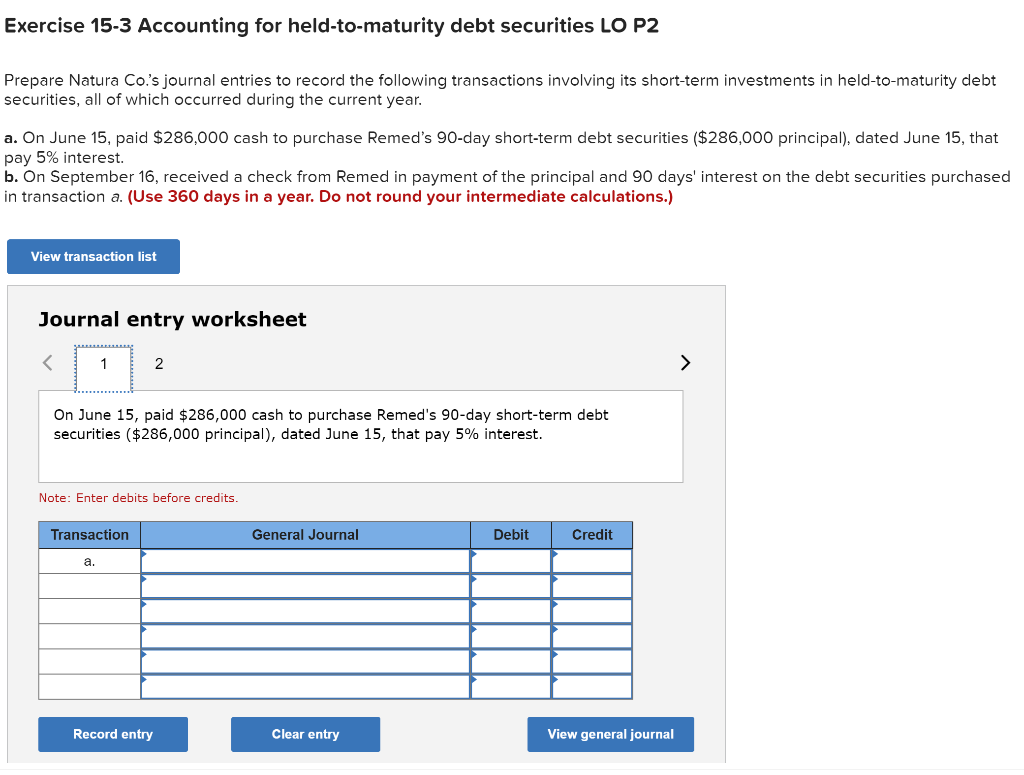The width and height of the screenshot is (1024, 775).
Task: Click the transaction a label cell
Action: click(x=89, y=561)
